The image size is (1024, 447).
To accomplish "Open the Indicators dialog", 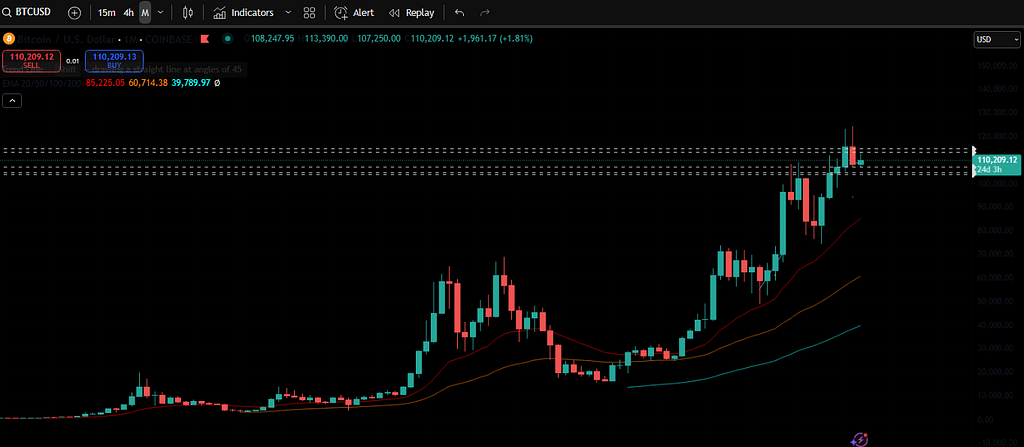I will [244, 12].
